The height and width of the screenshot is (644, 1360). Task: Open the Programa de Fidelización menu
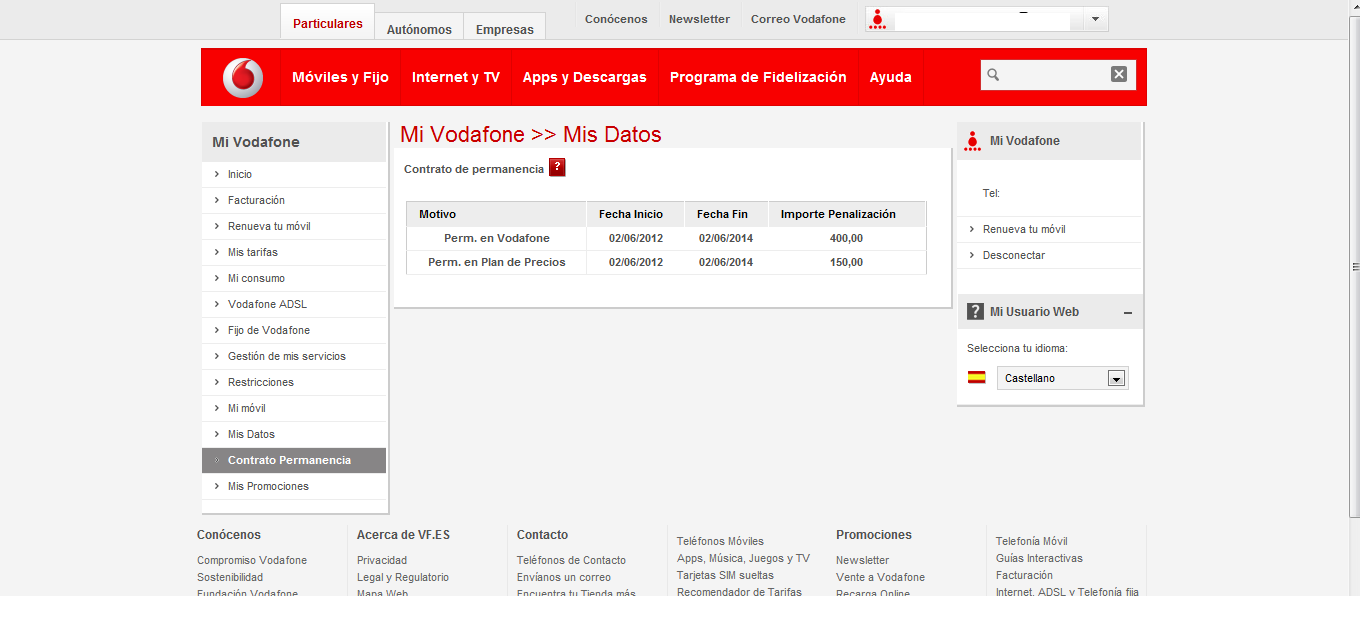[758, 77]
